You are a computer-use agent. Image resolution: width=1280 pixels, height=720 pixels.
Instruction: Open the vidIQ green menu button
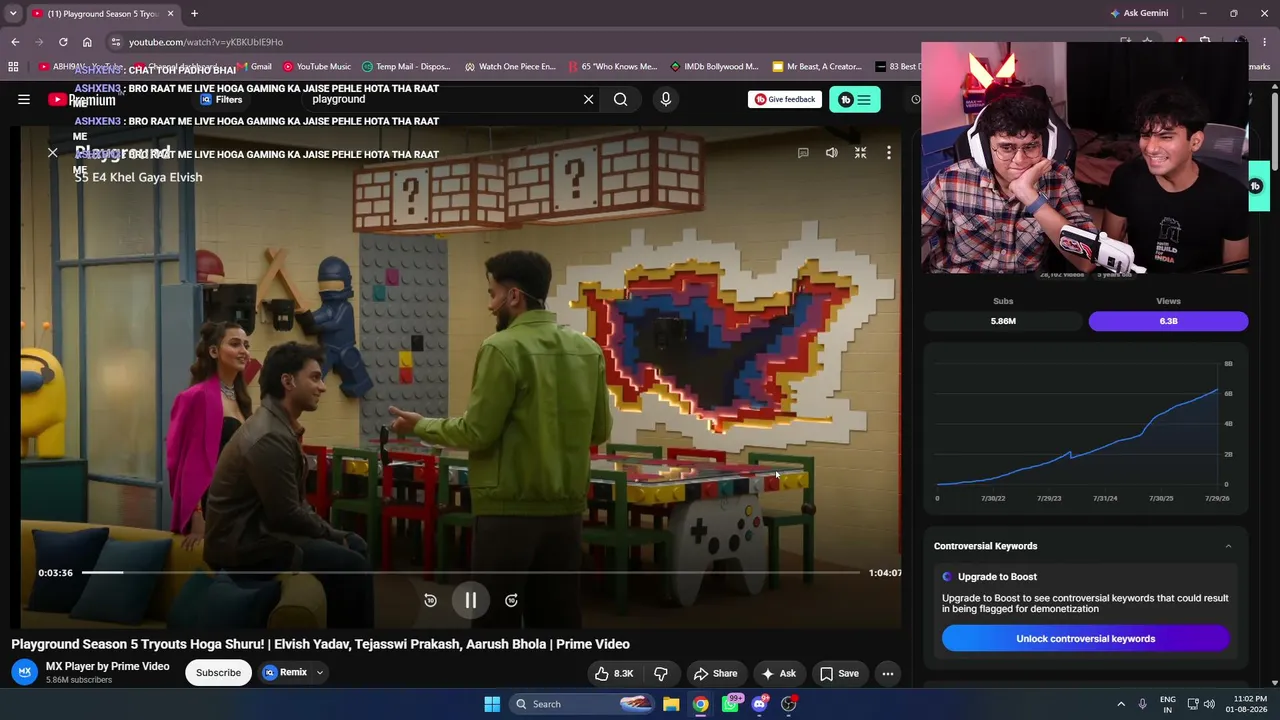(x=855, y=99)
